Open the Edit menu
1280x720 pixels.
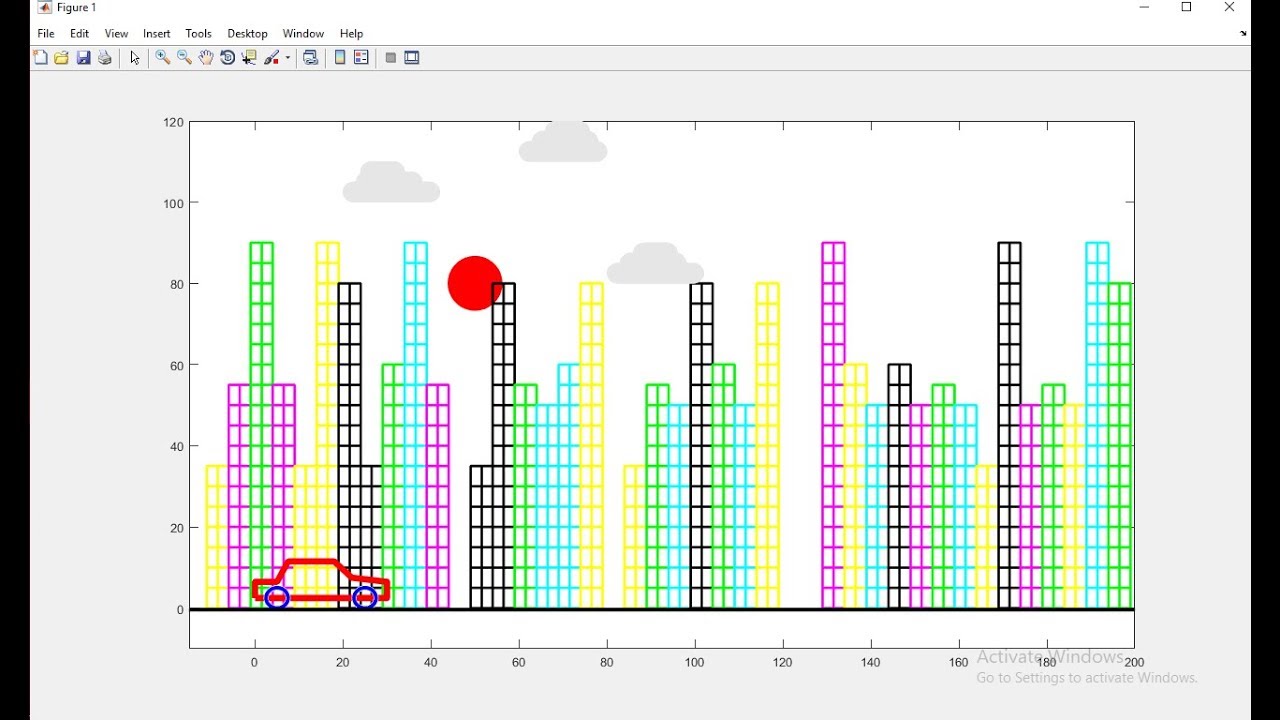pos(80,33)
